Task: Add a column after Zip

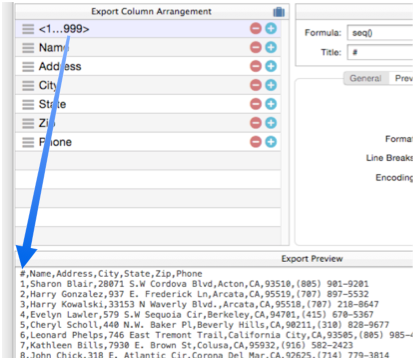Action: pos(271,123)
